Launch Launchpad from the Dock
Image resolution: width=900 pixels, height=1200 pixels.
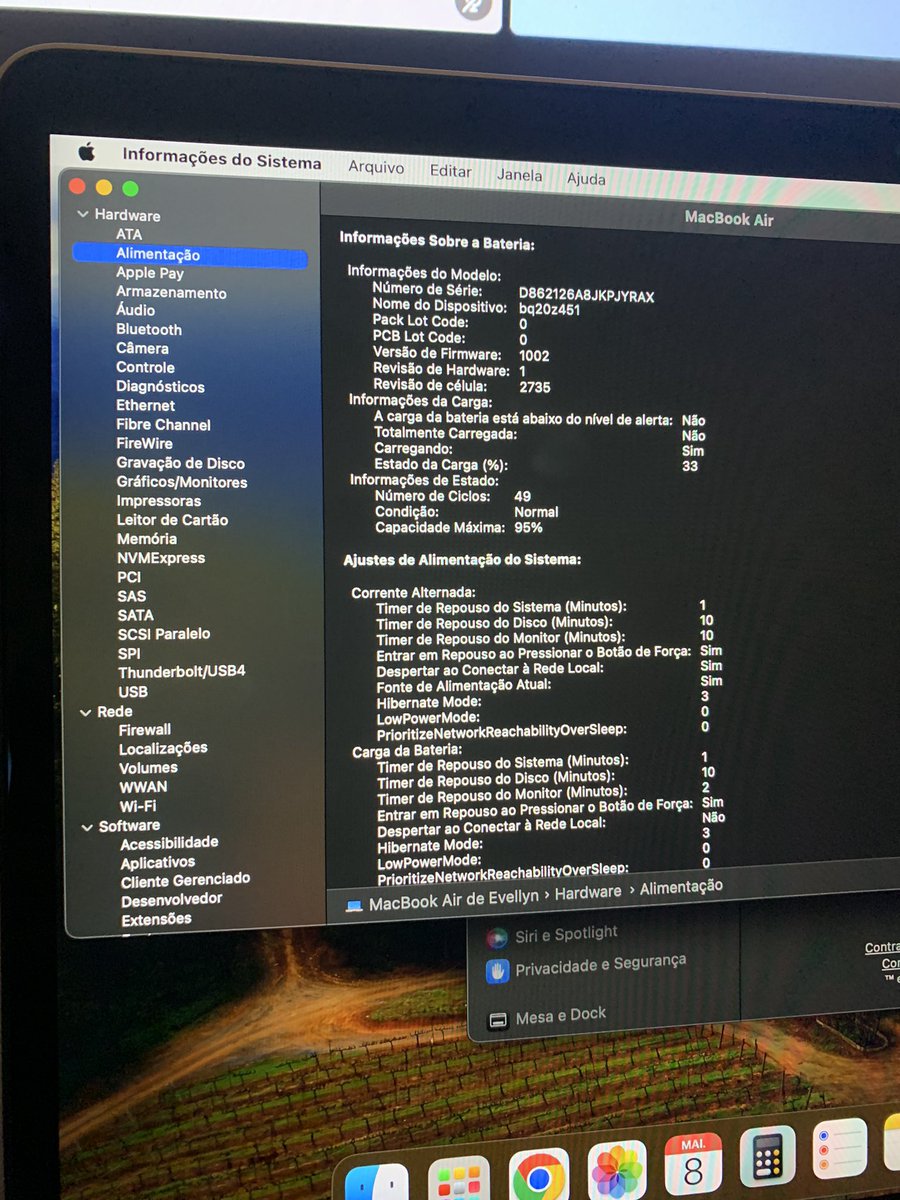coord(459,1179)
